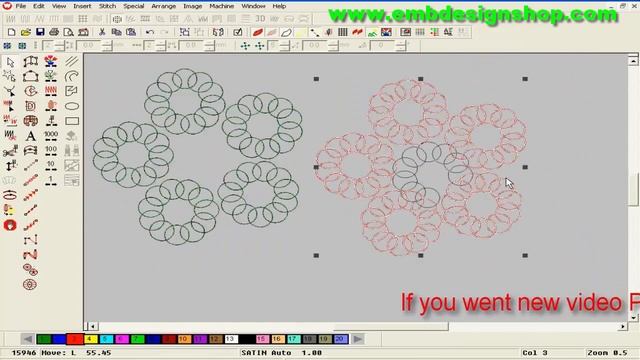Select the diagonal lines tool
This screenshot has height=360, width=640.
coord(72,62)
